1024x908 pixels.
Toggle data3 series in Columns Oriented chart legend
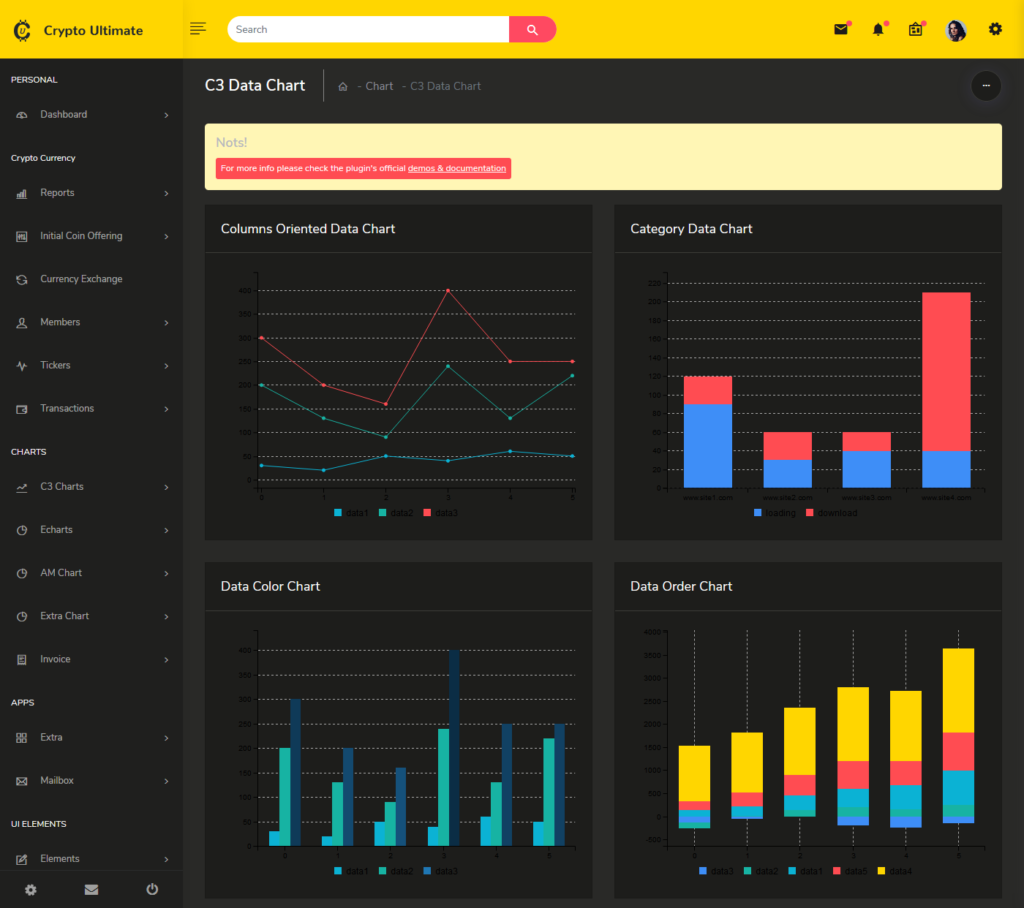[441, 512]
